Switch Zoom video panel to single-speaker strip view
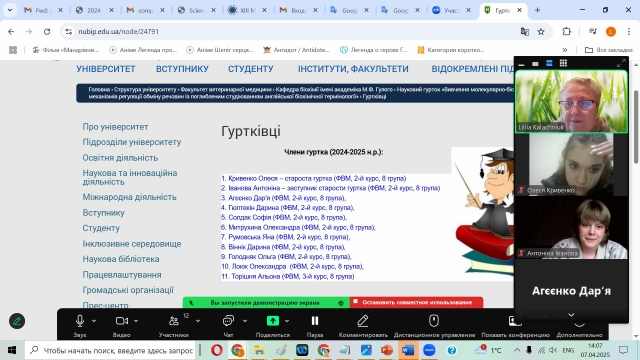The width and height of the screenshot is (640, 360). tap(535, 64)
